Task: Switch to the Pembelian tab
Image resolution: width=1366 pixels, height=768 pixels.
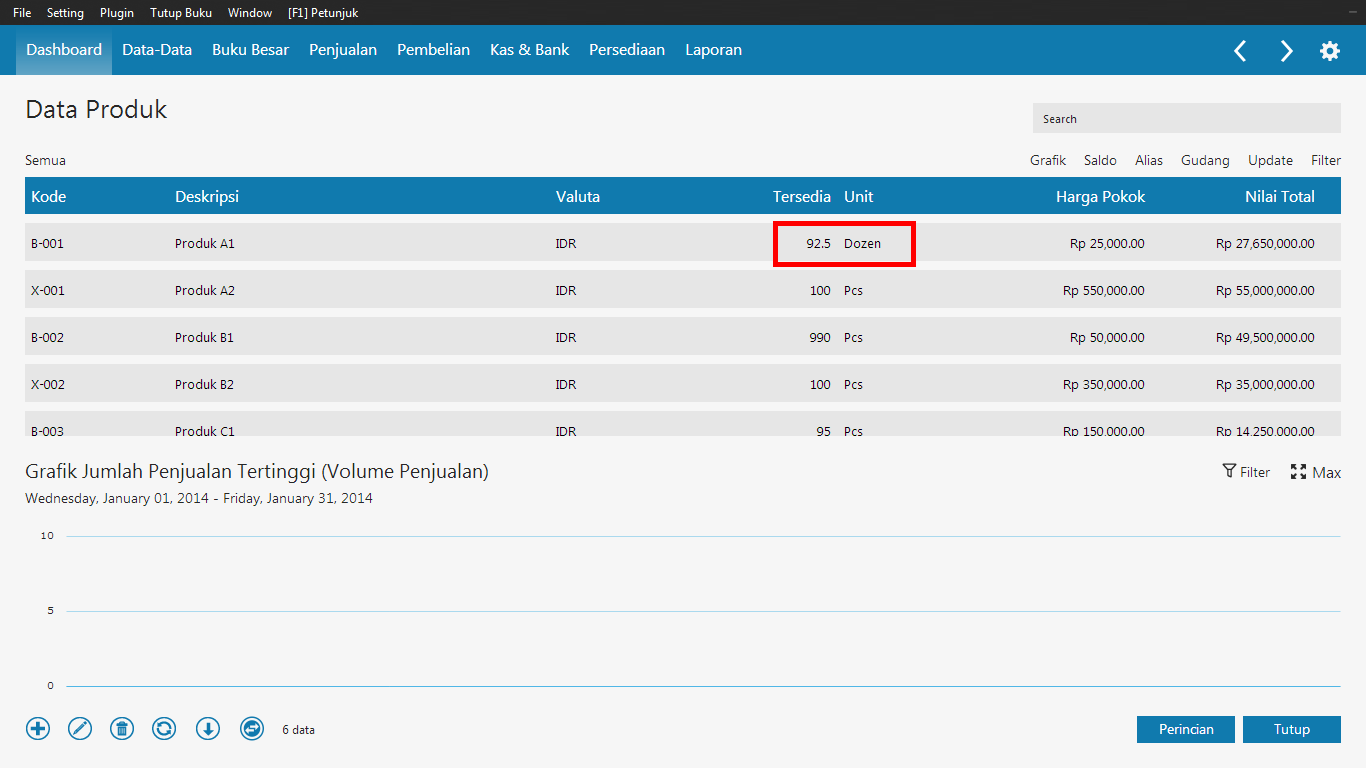Action: [433, 50]
